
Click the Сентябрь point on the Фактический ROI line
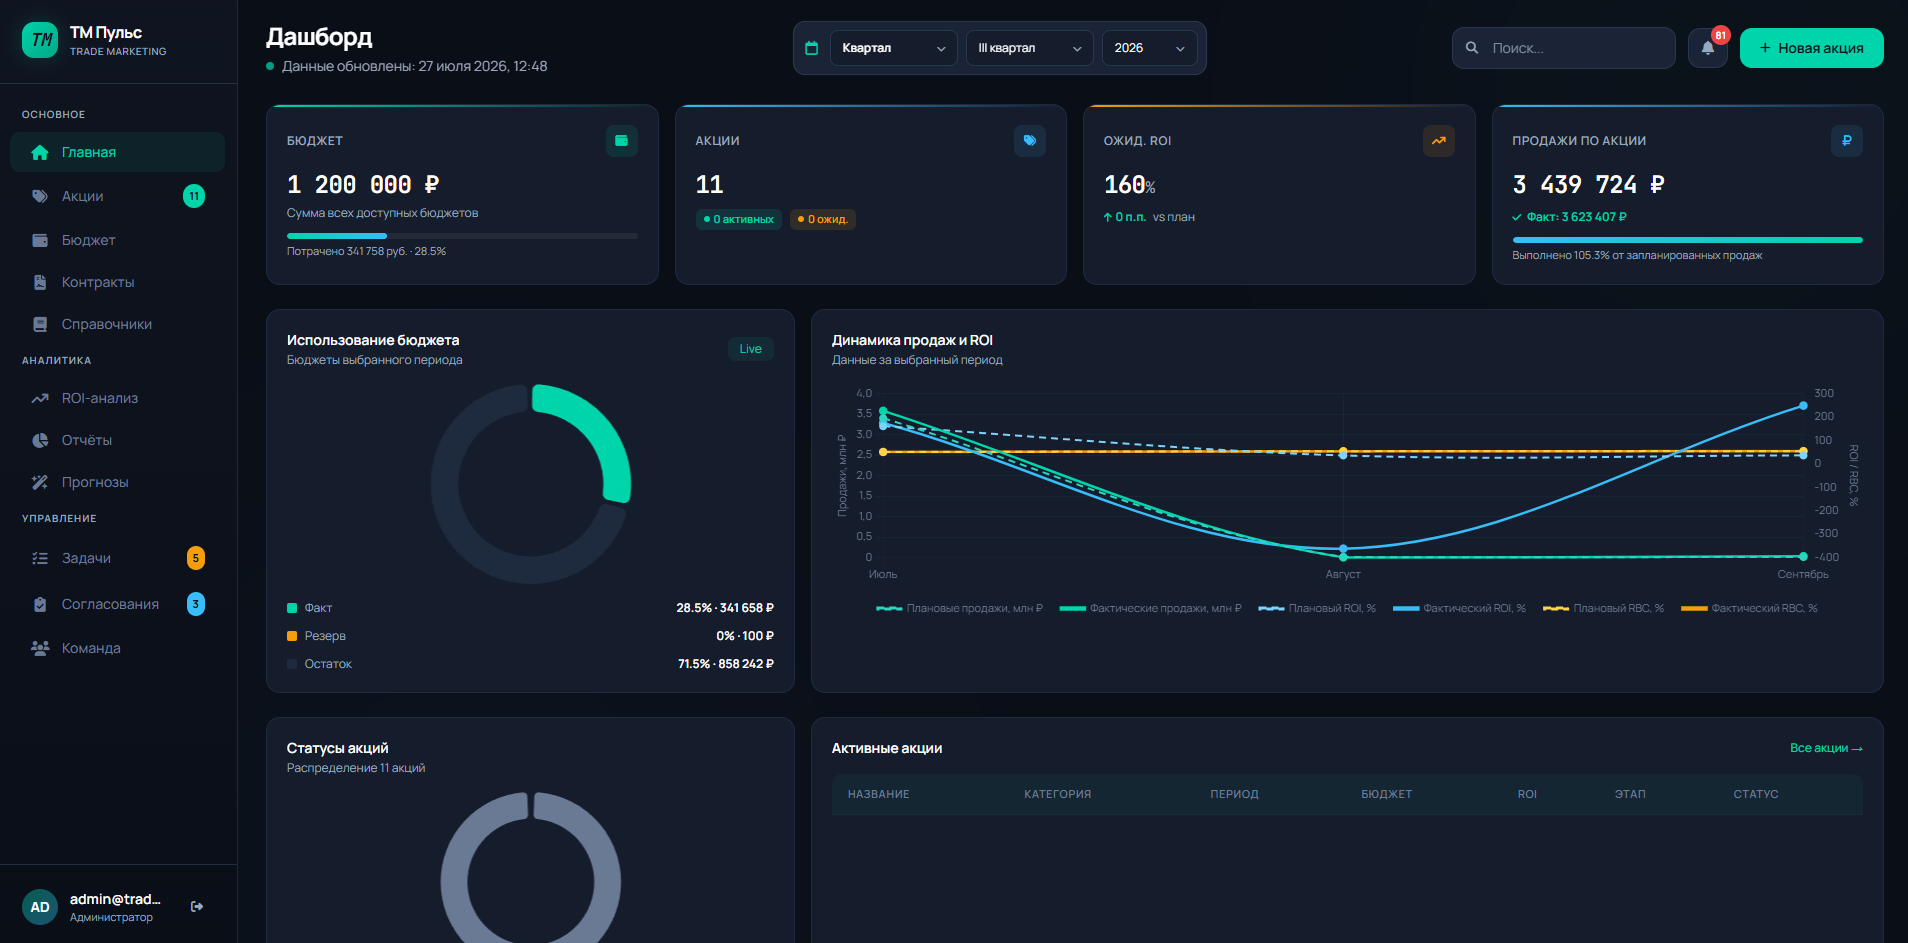pyautogui.click(x=1803, y=406)
